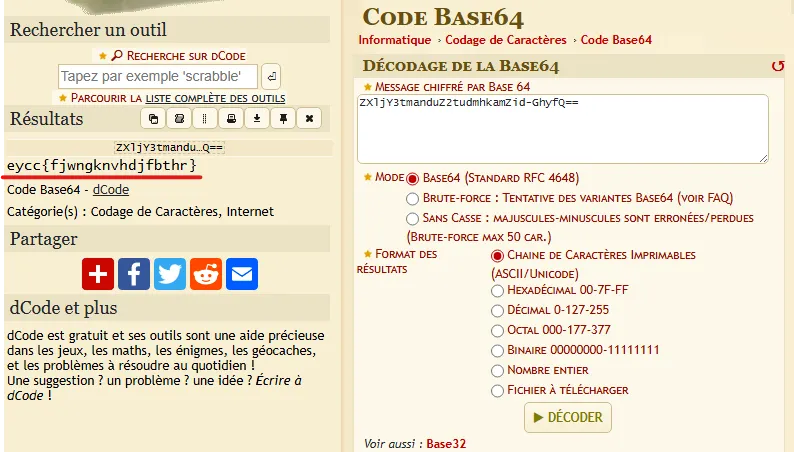Select Base64 Standard RFC 4648 mode
This screenshot has height=452, width=794.
(413, 179)
